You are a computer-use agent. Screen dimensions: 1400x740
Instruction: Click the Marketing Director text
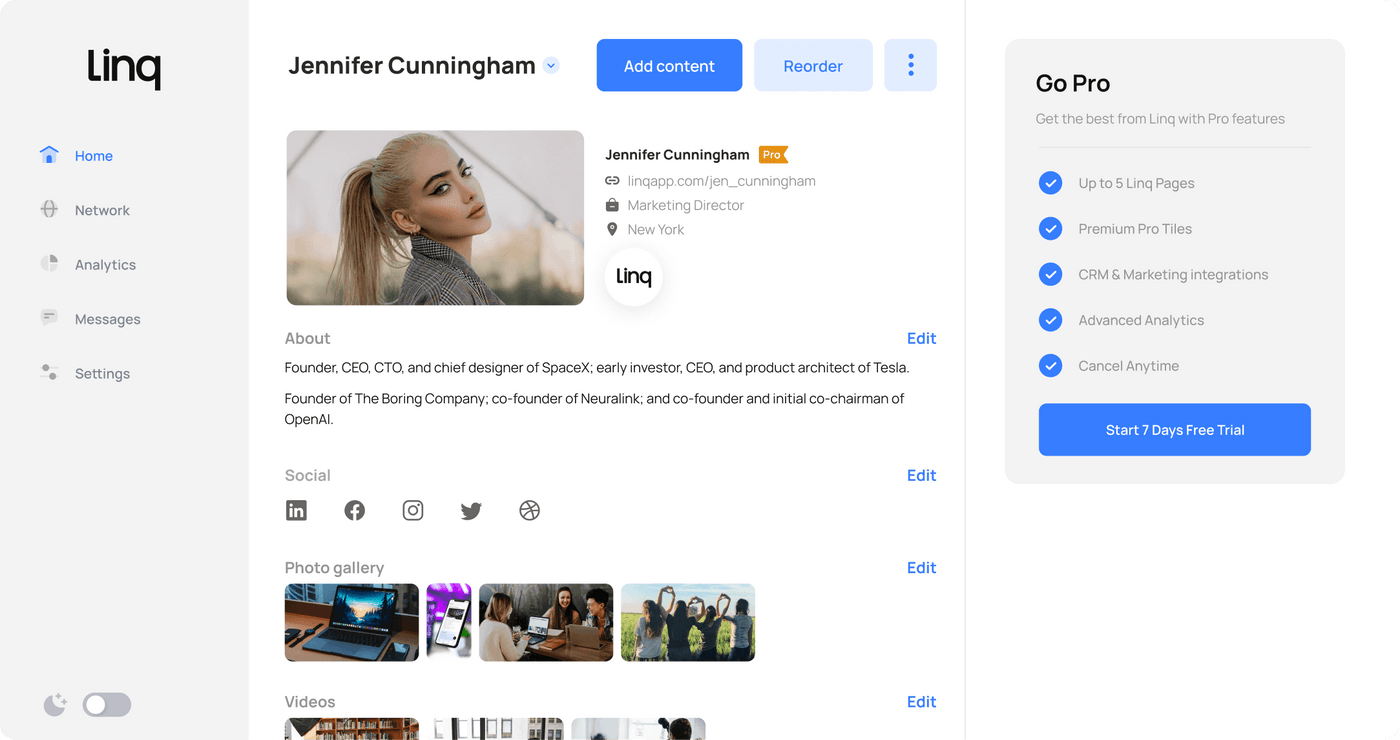coord(686,205)
